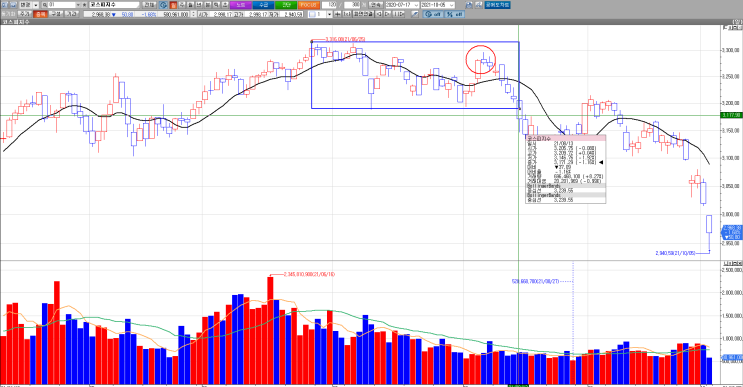Click the star favorites icon
Screen dimensions: 743x387
(x=84, y=5)
